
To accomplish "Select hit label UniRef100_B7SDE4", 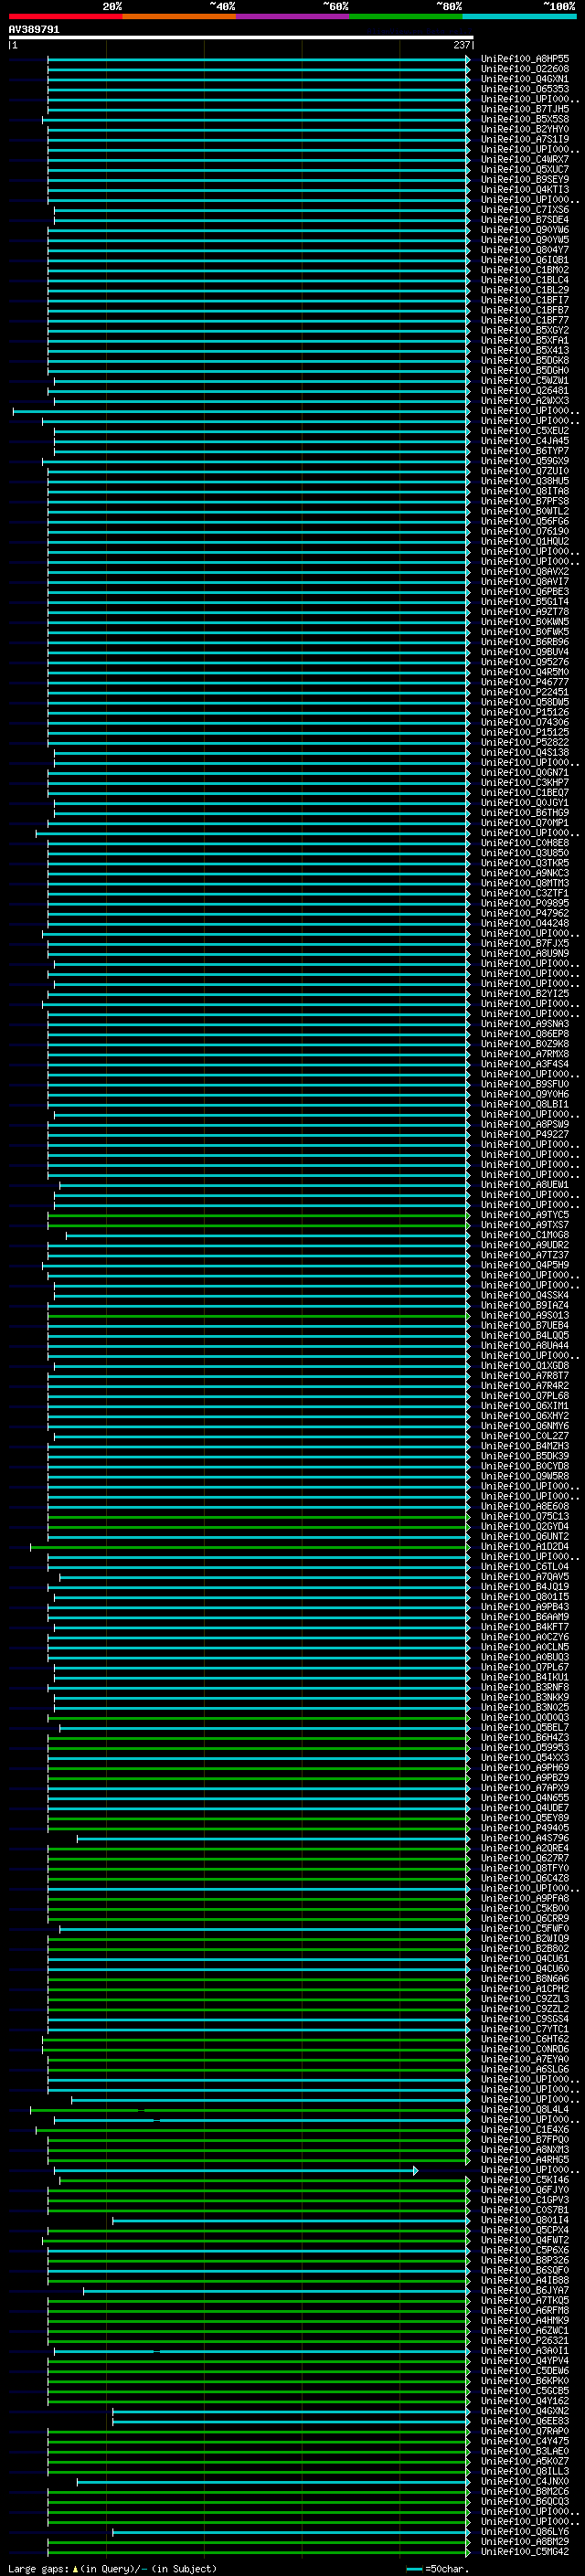I will (525, 220).
